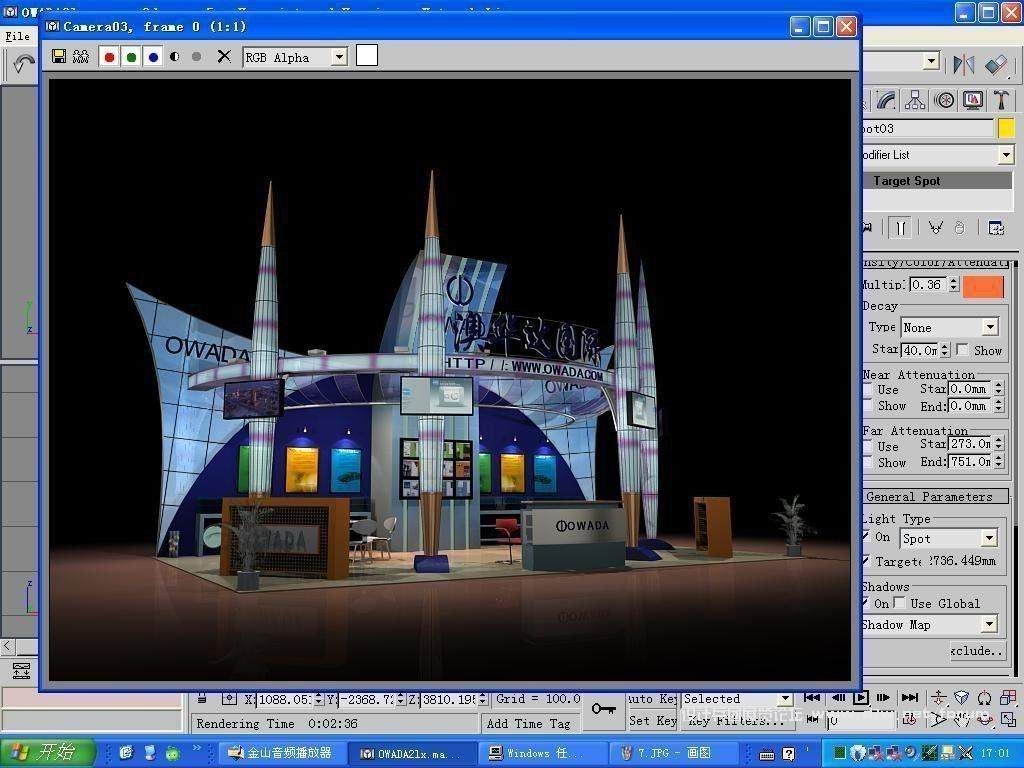Viewport: 1024px width, 768px height.
Task: Open the Key Filters... dialog
Action: 737,720
